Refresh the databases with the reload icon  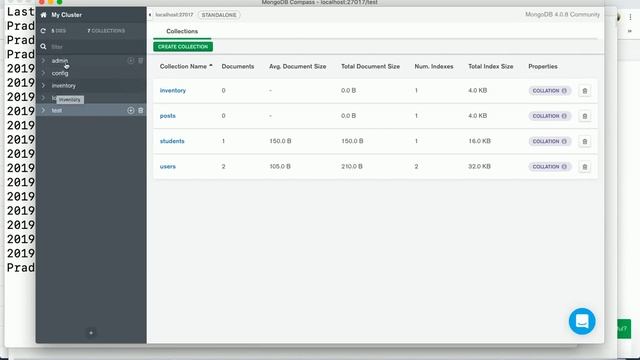tap(43, 31)
